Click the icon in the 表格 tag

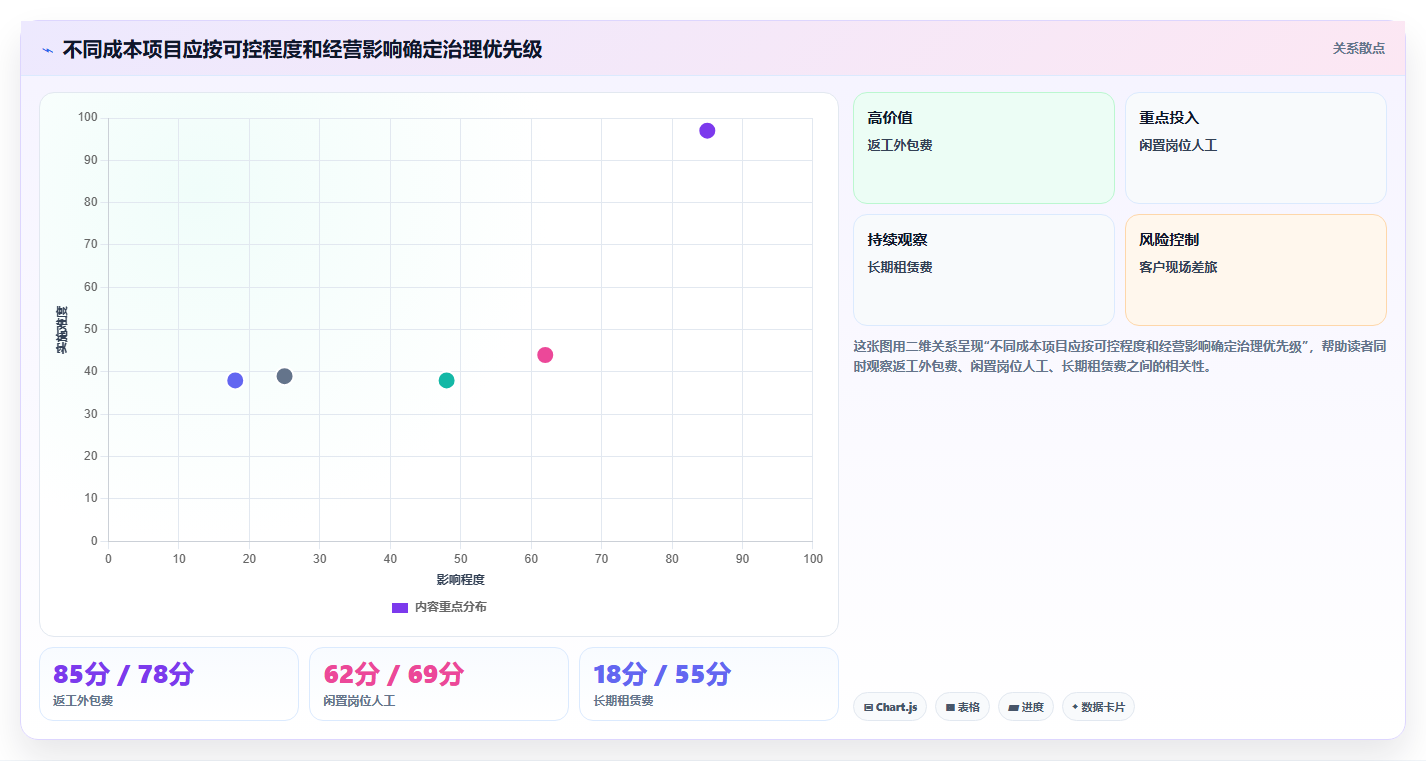[x=950, y=707]
